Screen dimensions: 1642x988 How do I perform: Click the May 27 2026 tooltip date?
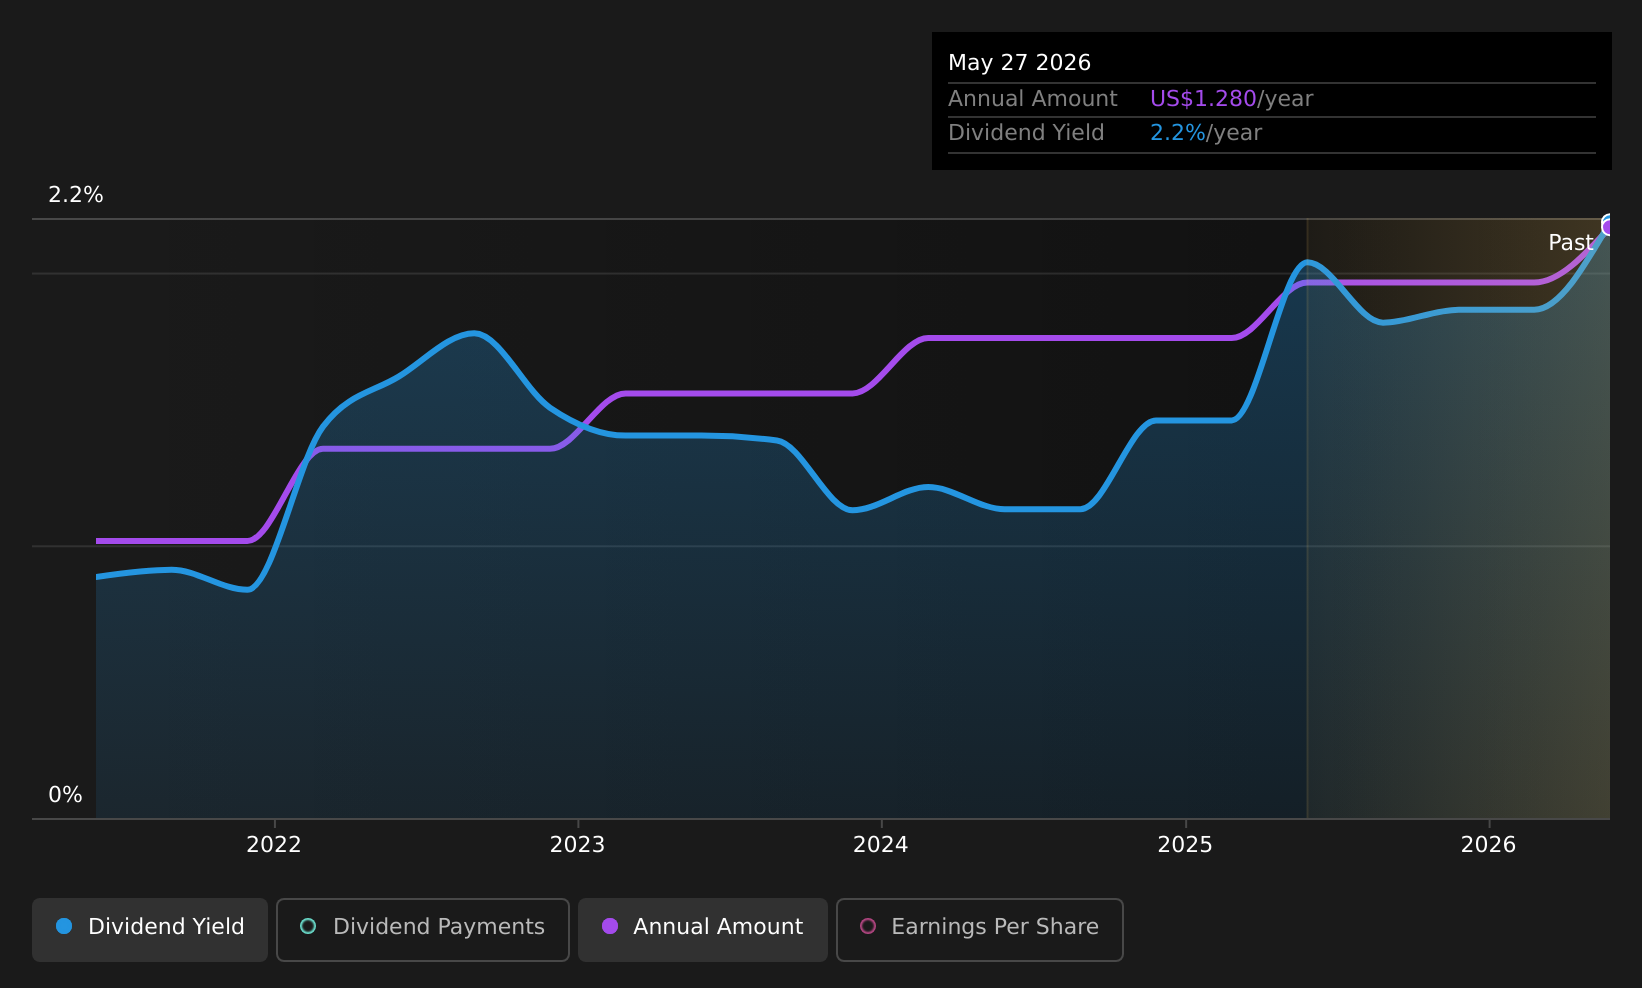(1019, 63)
